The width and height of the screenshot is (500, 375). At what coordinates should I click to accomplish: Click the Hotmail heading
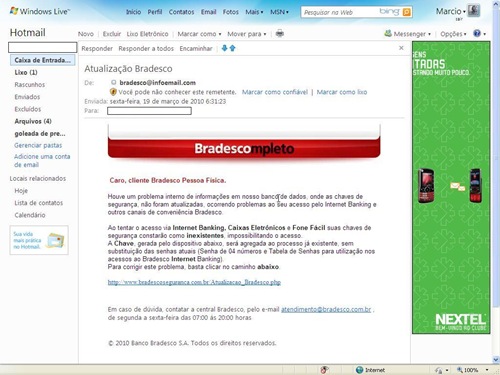coord(28,33)
